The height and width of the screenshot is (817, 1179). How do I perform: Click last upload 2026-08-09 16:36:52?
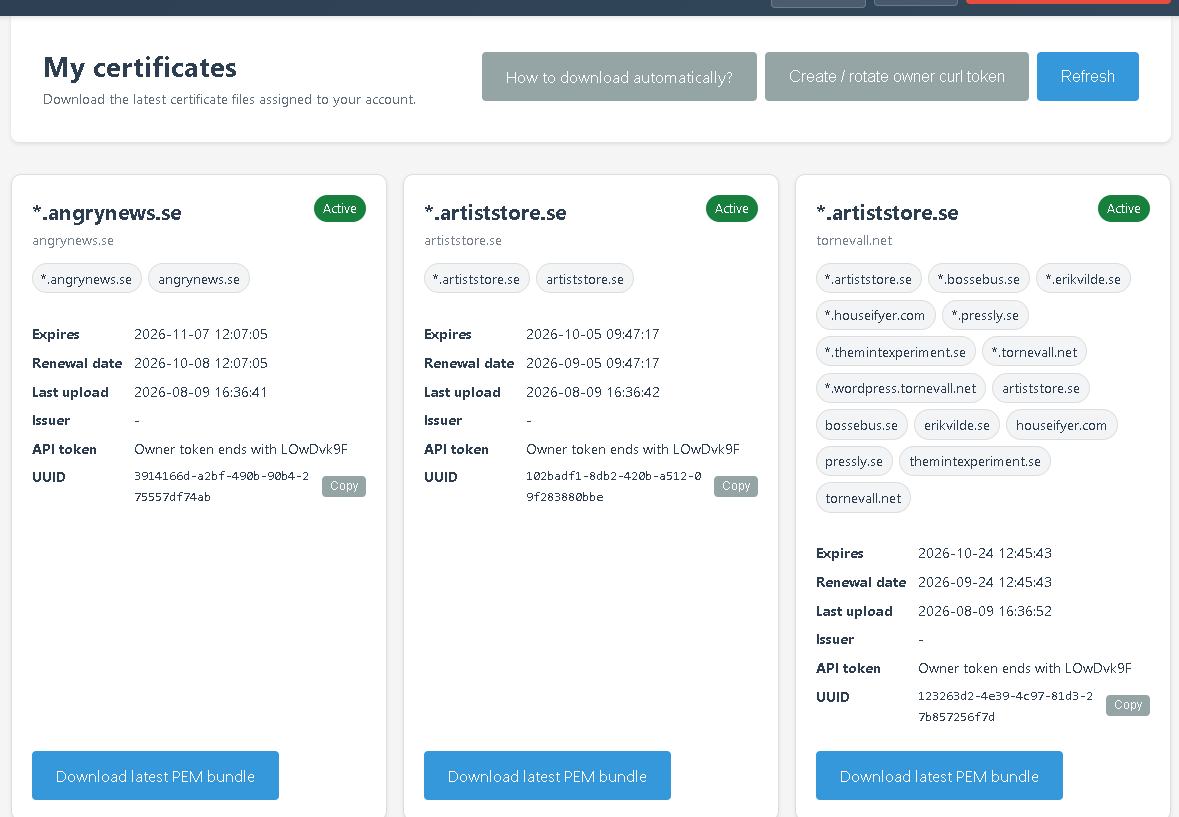click(x=985, y=612)
